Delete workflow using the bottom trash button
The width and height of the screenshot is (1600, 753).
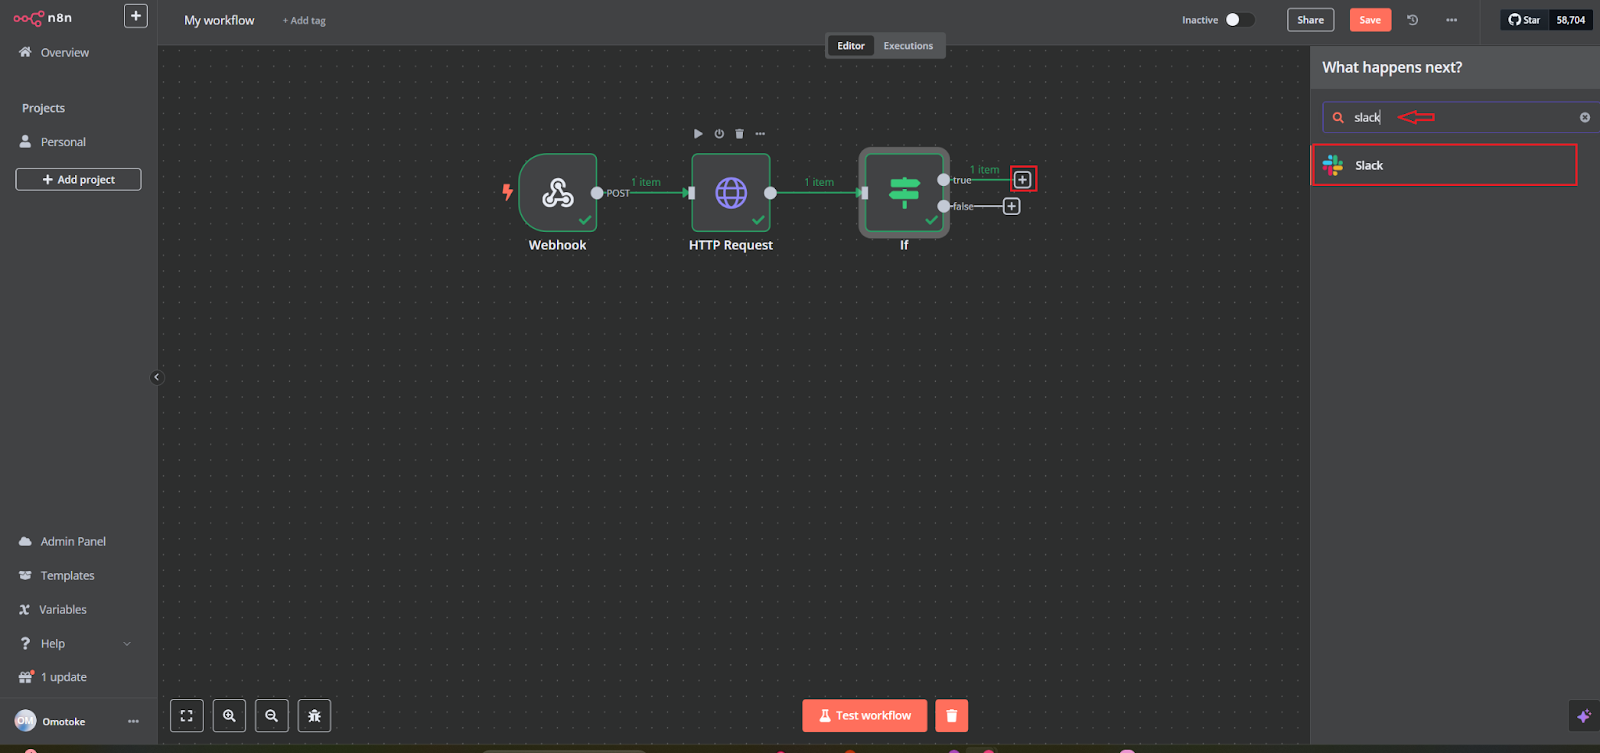click(951, 716)
